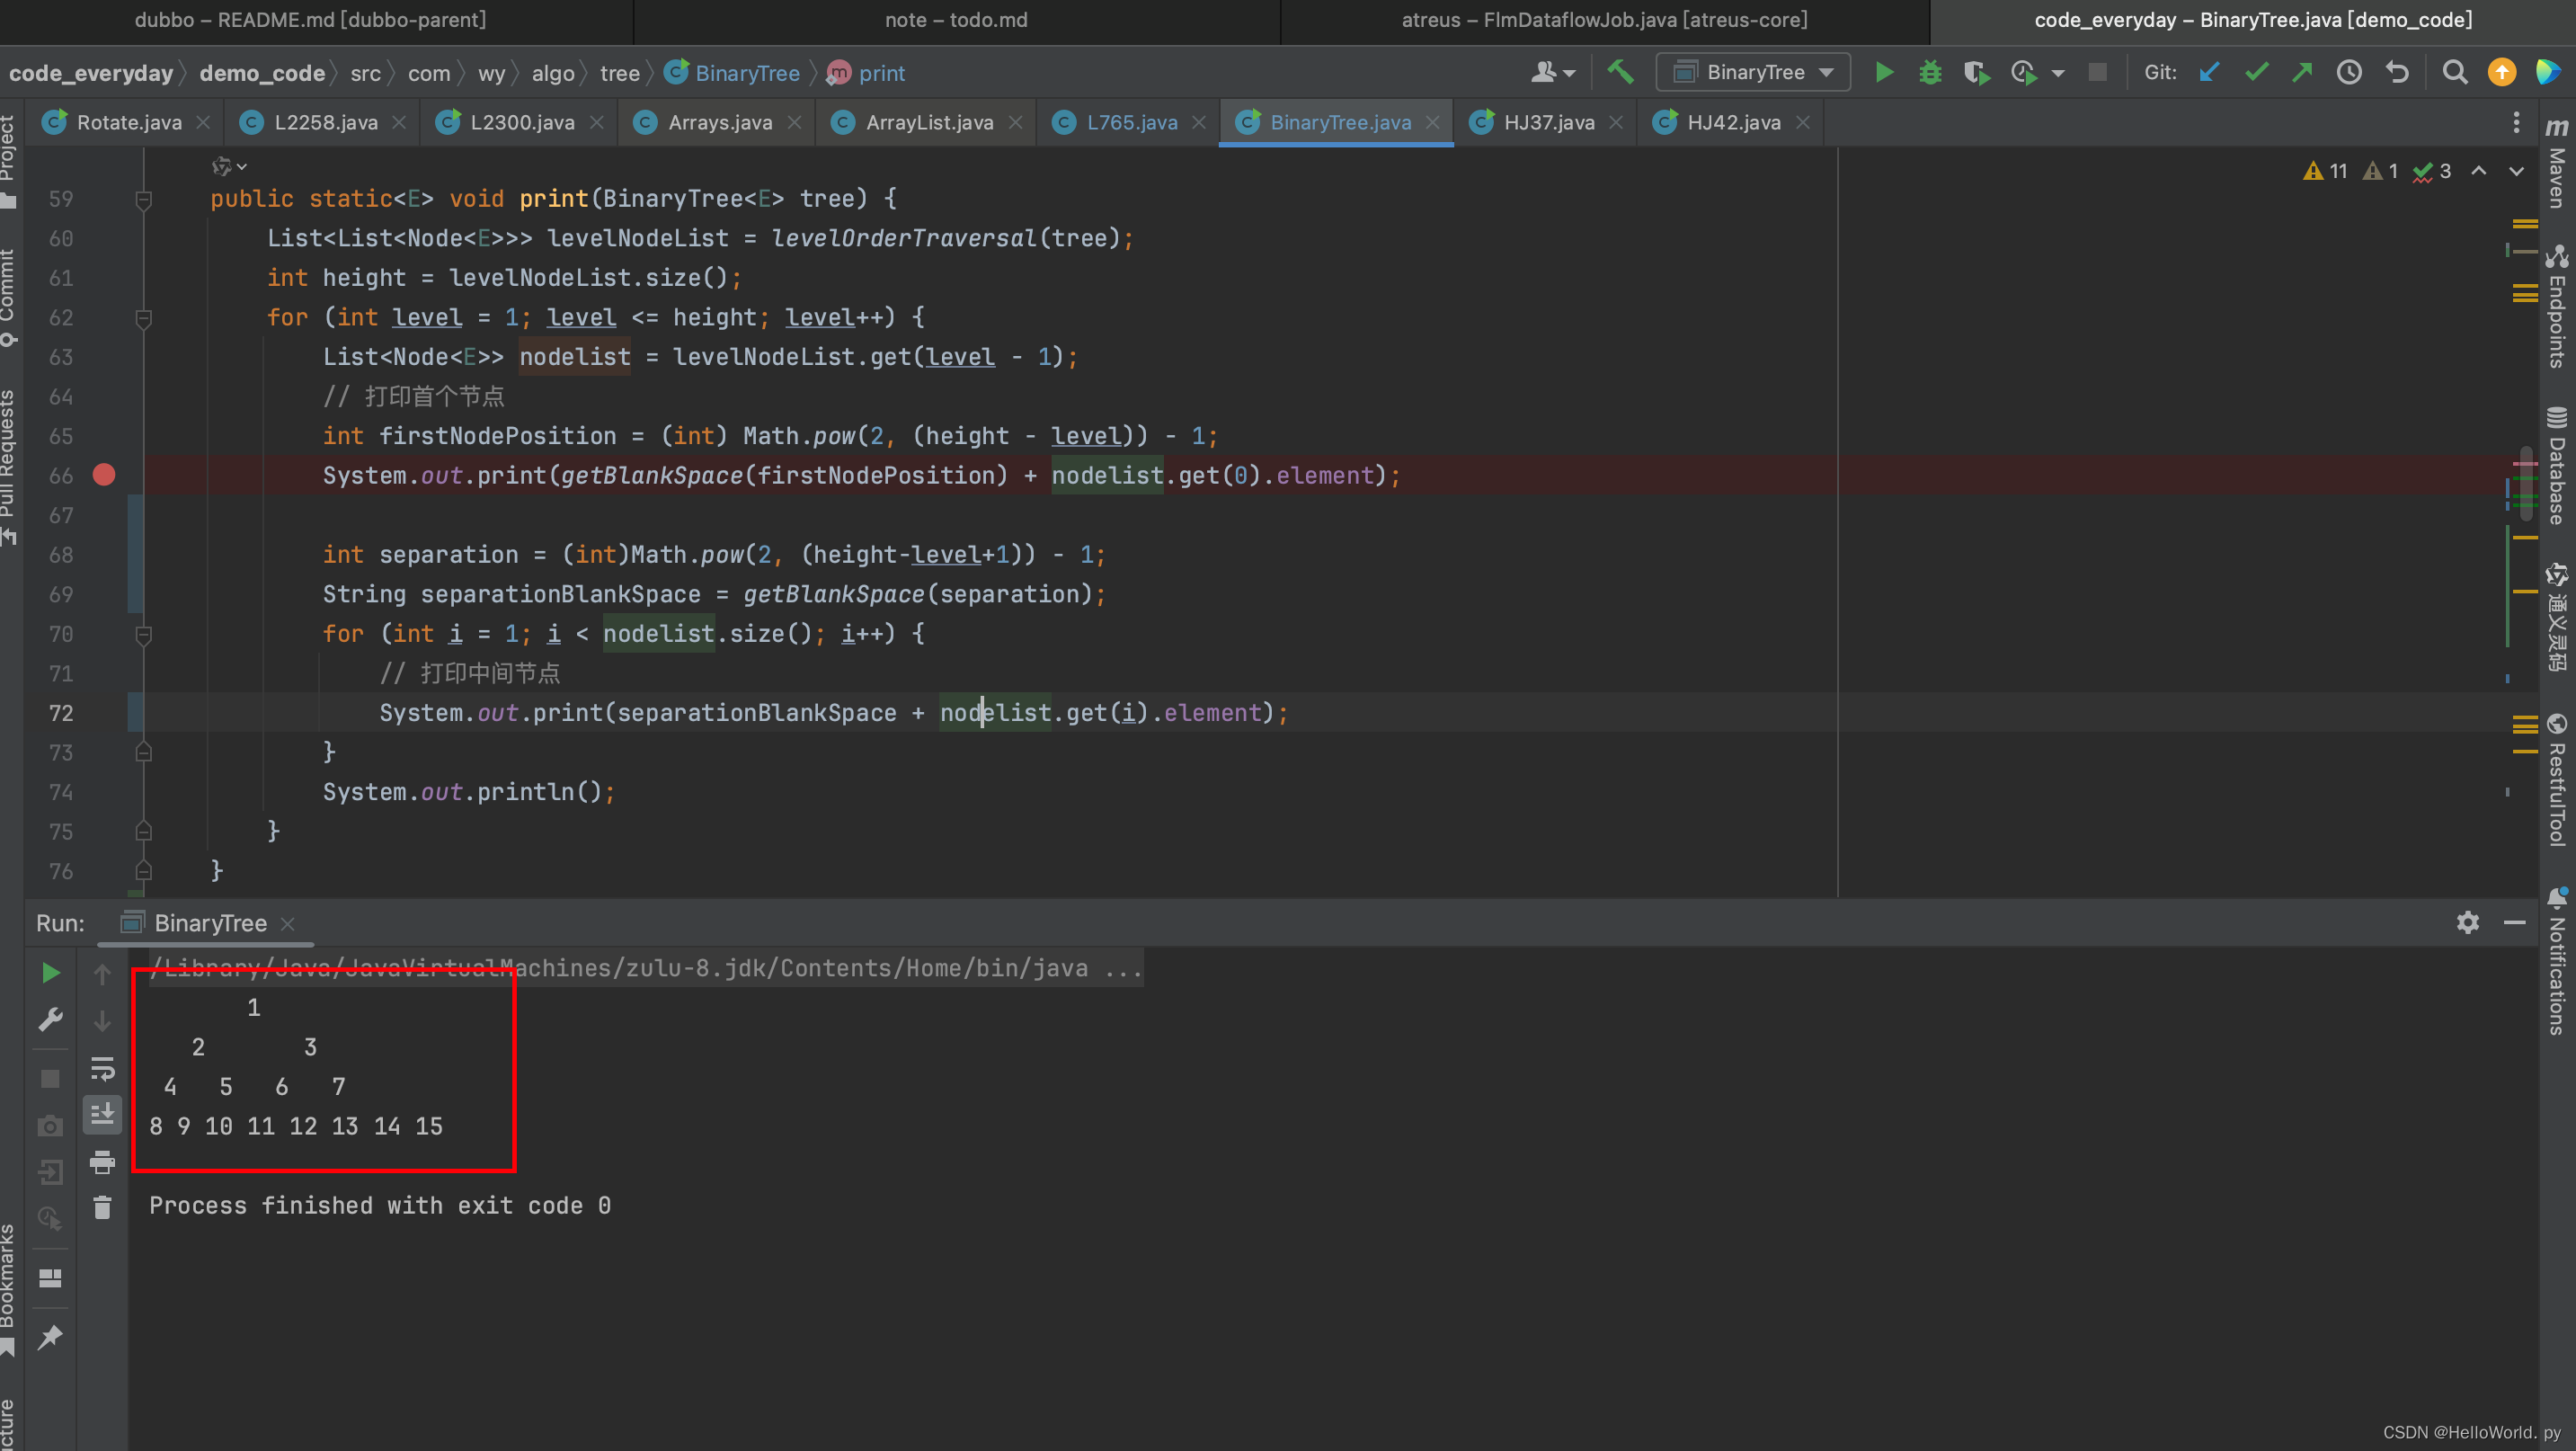
Task: Open the Arrays.java tab
Action: click(719, 122)
